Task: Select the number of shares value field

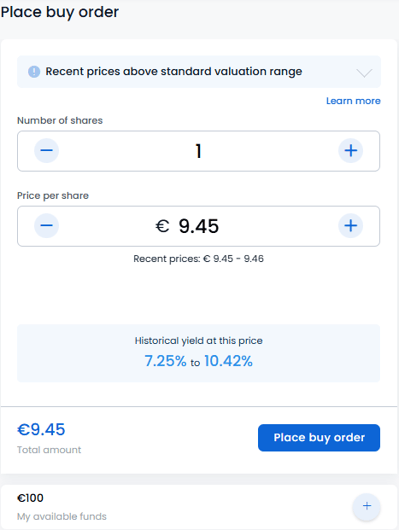Action: pyautogui.click(x=198, y=151)
